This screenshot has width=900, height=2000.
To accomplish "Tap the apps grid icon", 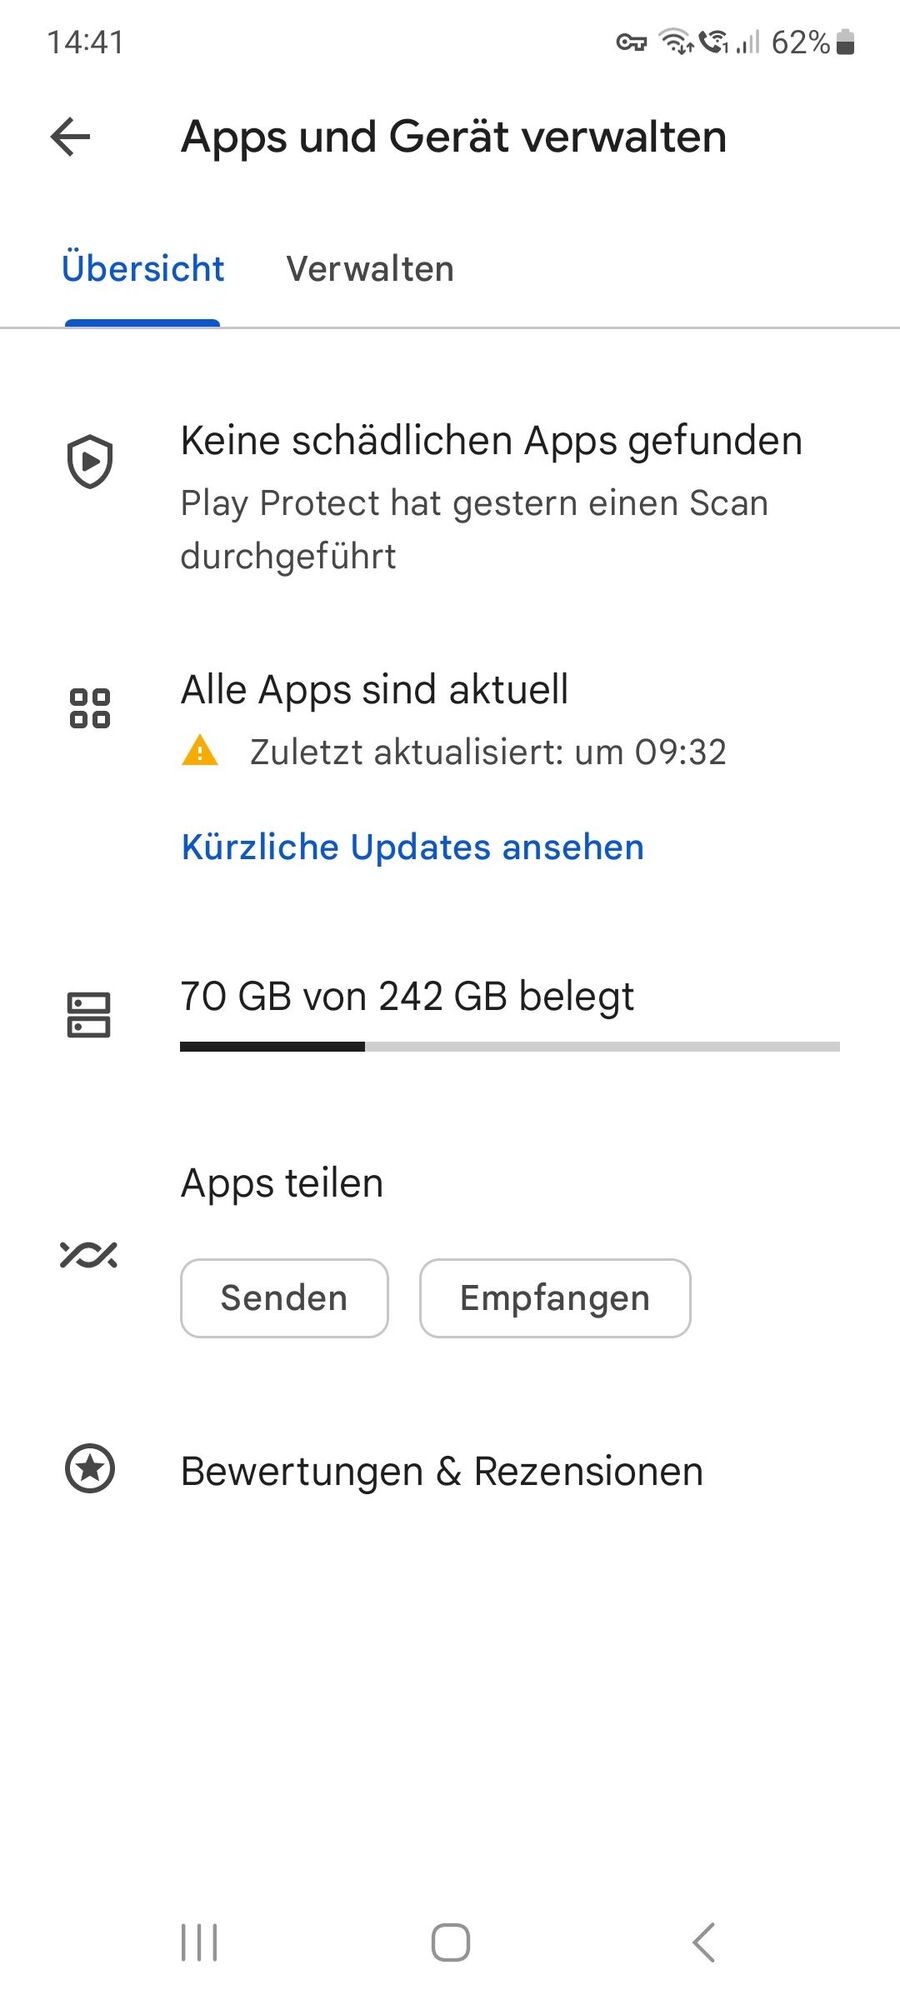I will click(90, 708).
